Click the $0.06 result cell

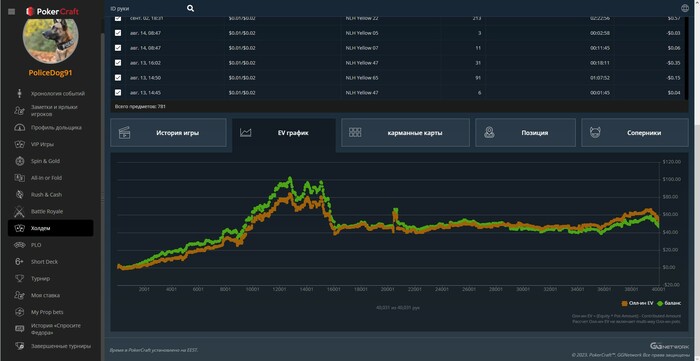coord(674,48)
